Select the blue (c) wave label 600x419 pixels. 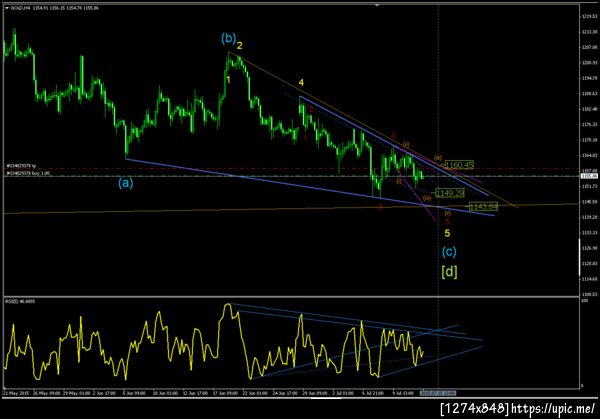click(x=449, y=252)
